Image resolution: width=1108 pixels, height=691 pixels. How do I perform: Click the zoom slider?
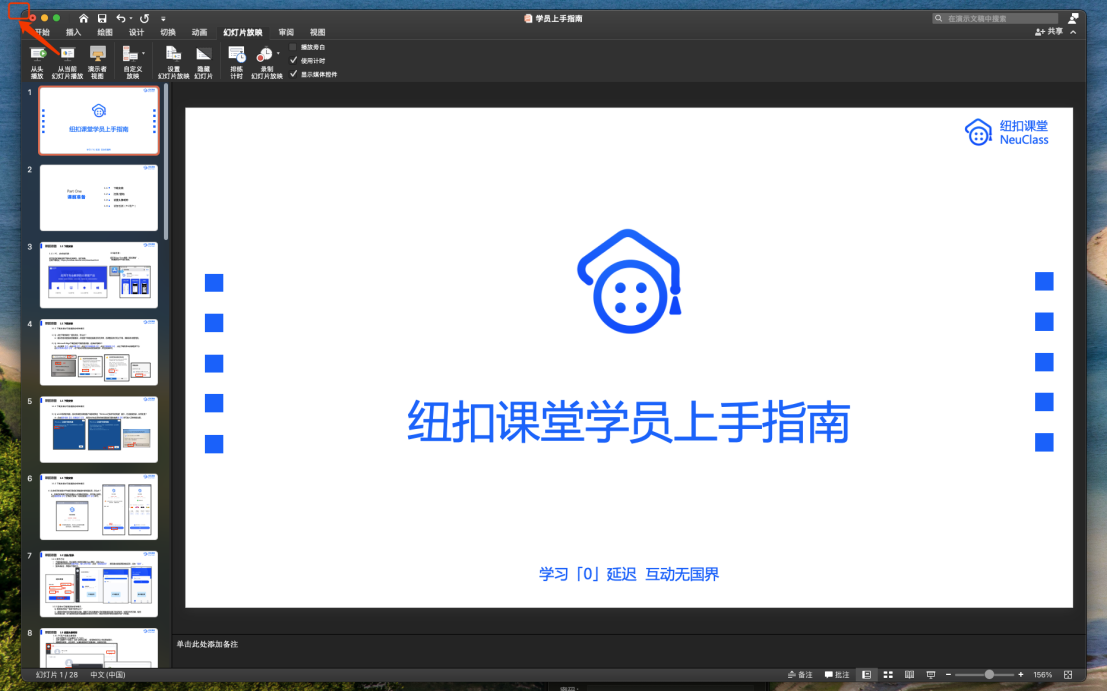984,675
